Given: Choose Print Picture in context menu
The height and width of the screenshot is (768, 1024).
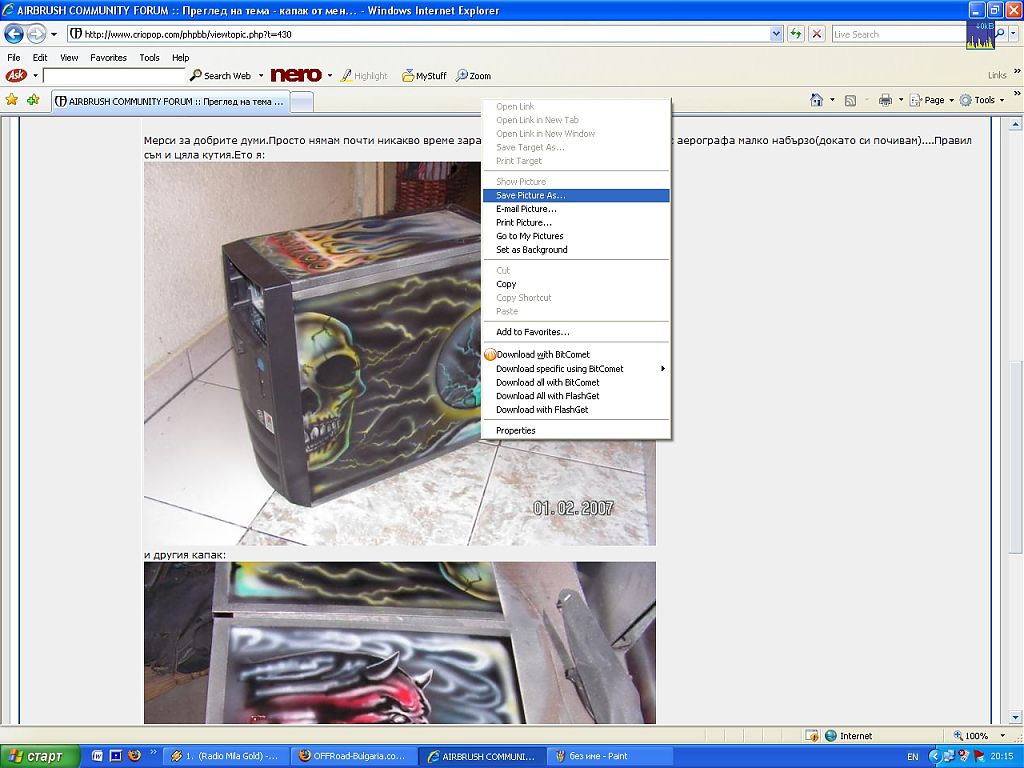Looking at the screenshot, I should pos(576,223).
